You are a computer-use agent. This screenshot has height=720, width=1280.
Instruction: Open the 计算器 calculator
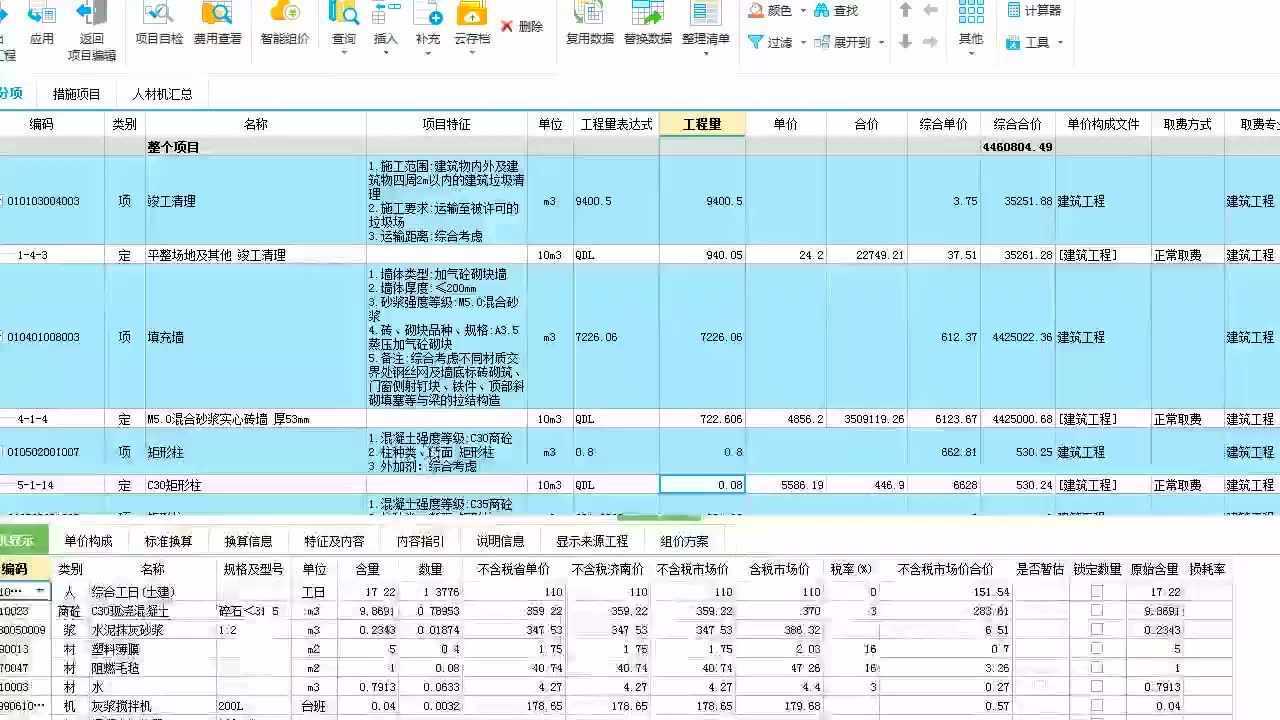click(x=1034, y=10)
